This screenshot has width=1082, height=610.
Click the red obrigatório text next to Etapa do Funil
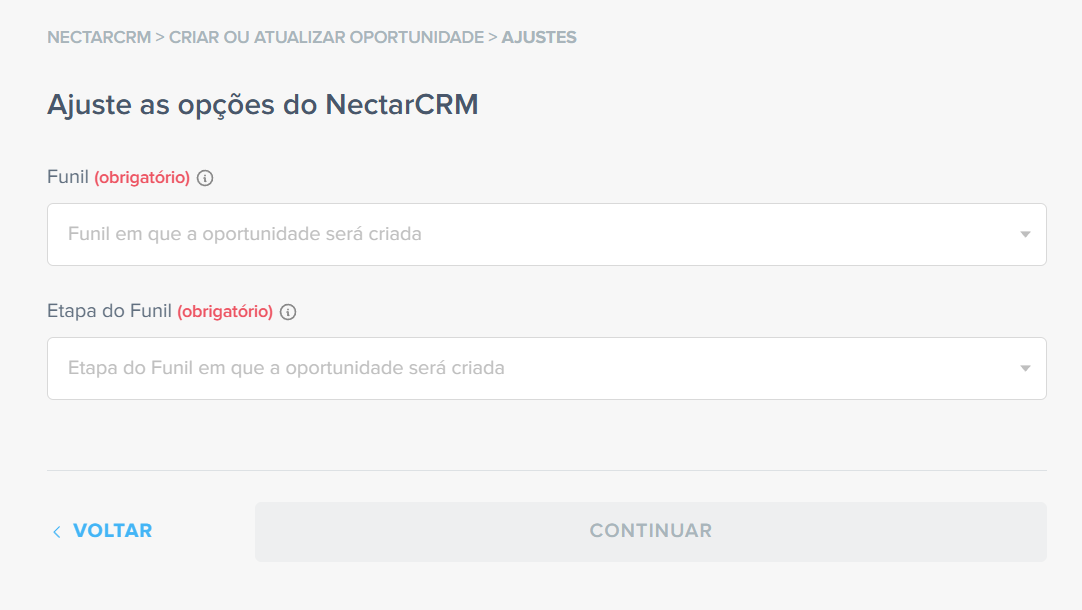[x=225, y=311]
